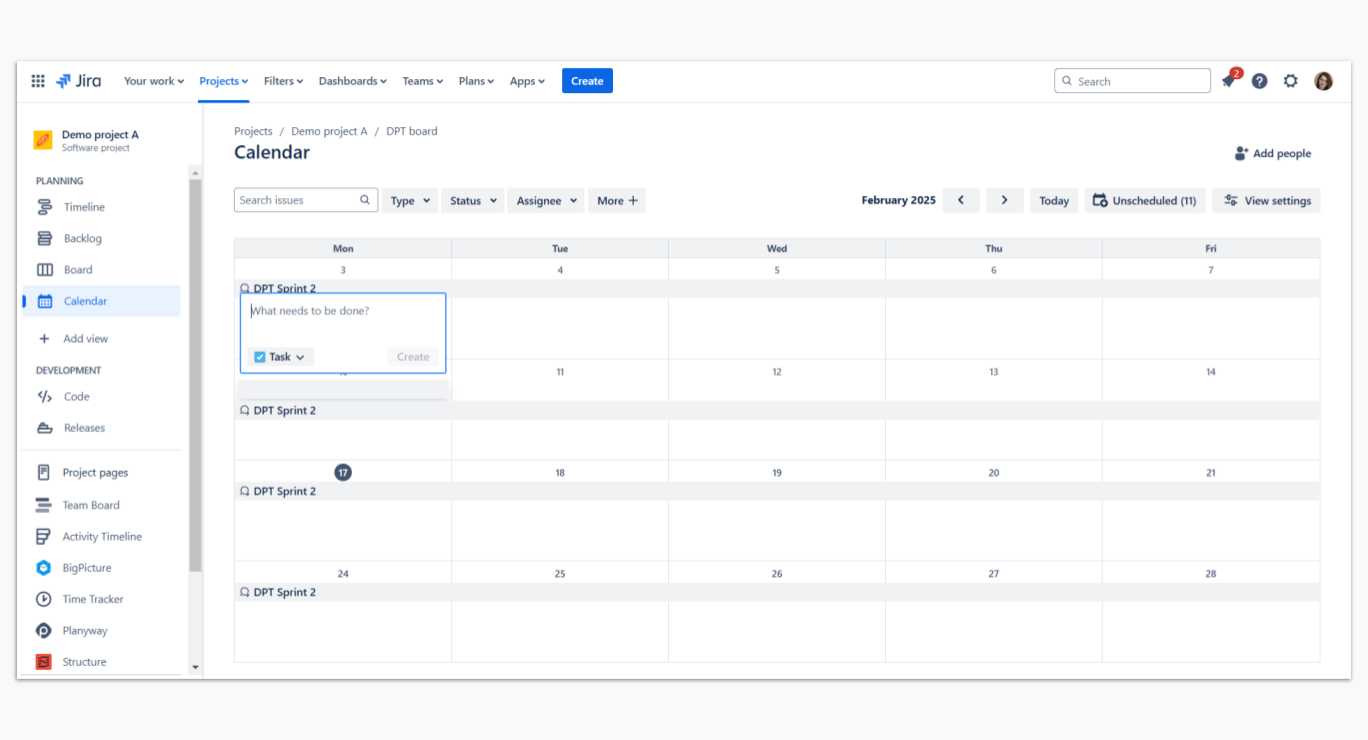Open the notifications bell icon
1368x740 pixels.
pos(1228,81)
